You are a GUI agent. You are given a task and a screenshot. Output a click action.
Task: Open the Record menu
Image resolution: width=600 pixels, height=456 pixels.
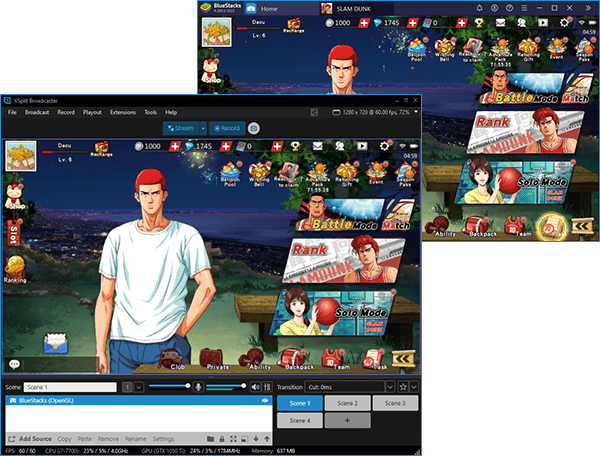(66, 112)
